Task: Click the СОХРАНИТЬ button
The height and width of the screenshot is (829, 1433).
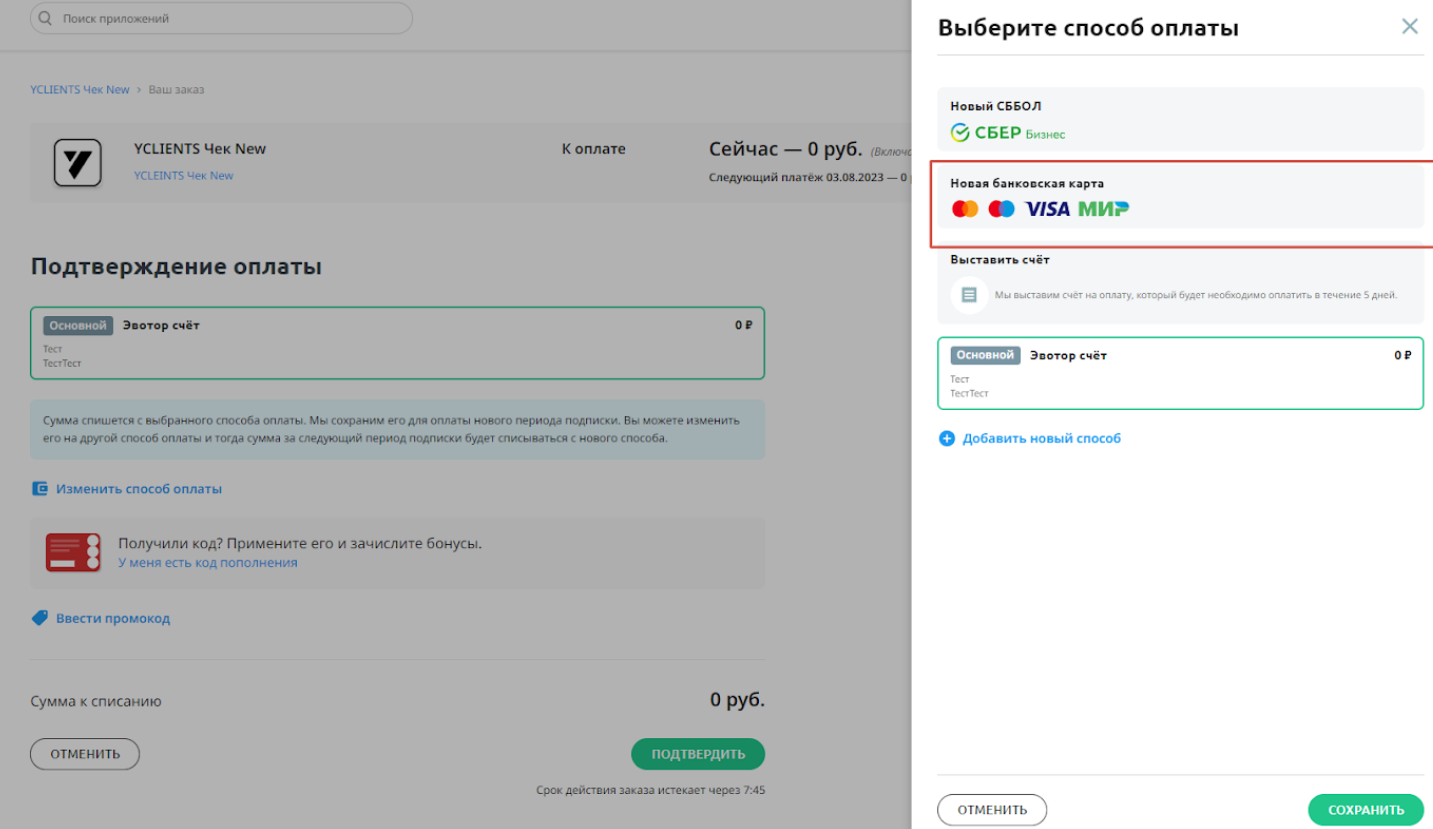Action: [1366, 810]
